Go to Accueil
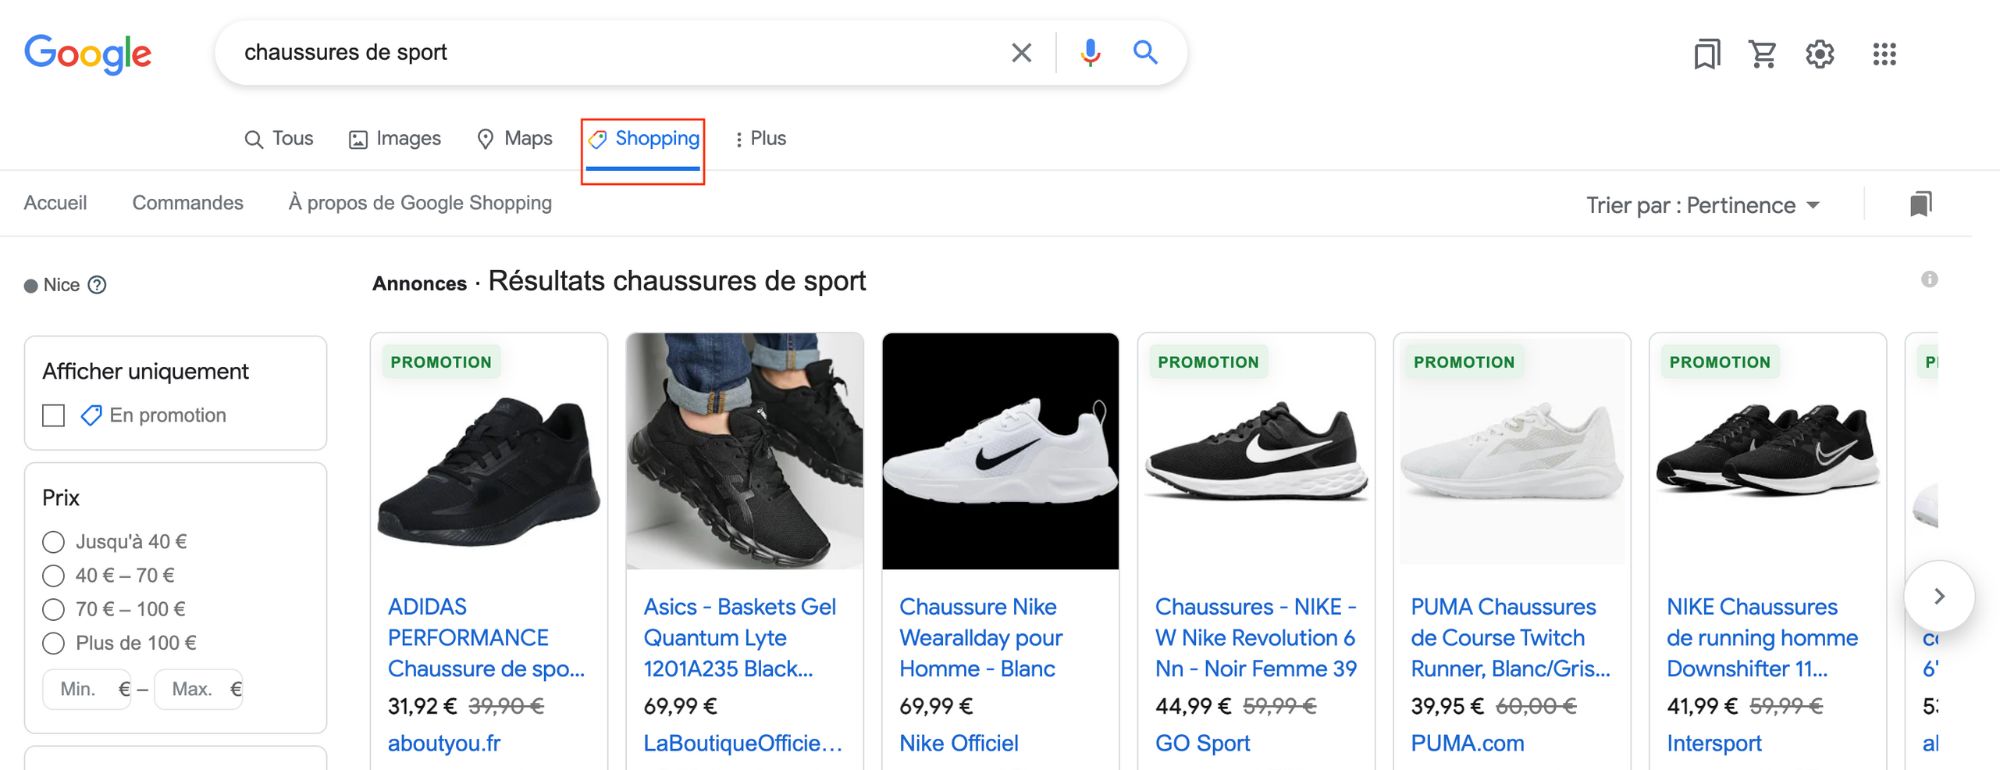2000x770 pixels. point(55,203)
